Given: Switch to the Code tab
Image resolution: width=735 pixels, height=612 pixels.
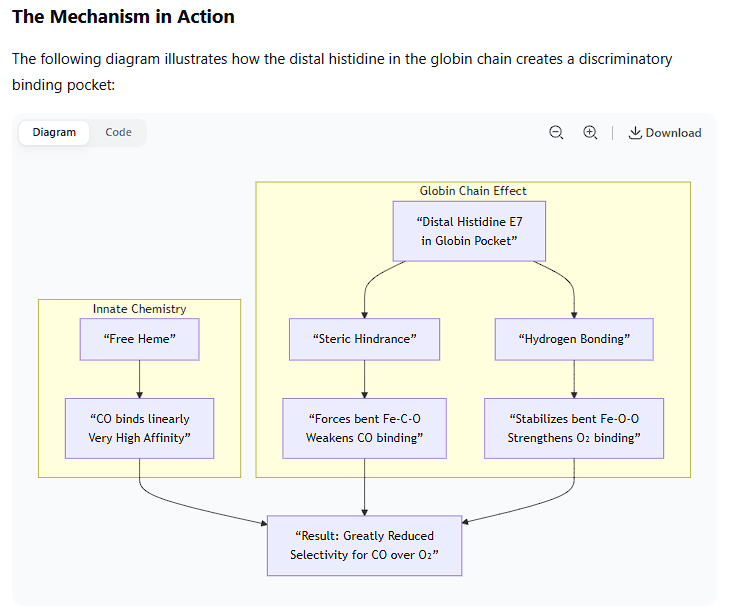Looking at the screenshot, I should point(118,132).
